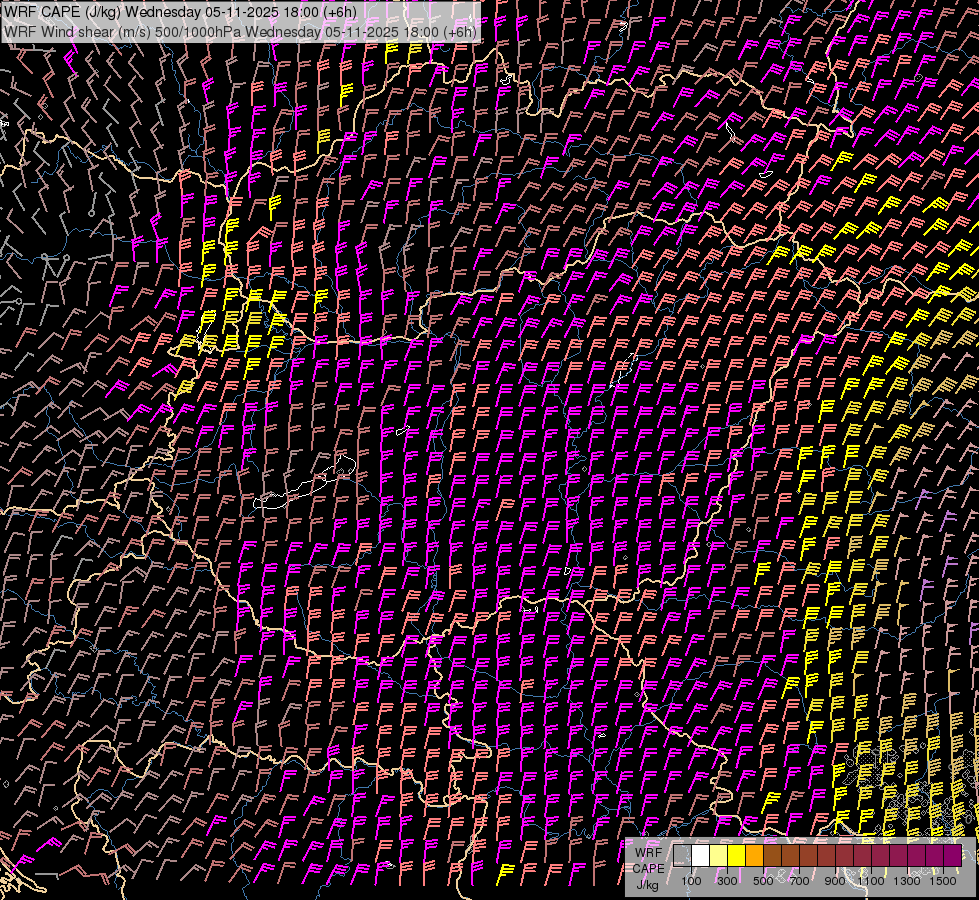Click the "100" legend scale label
The width and height of the screenshot is (979, 900).
point(691,881)
